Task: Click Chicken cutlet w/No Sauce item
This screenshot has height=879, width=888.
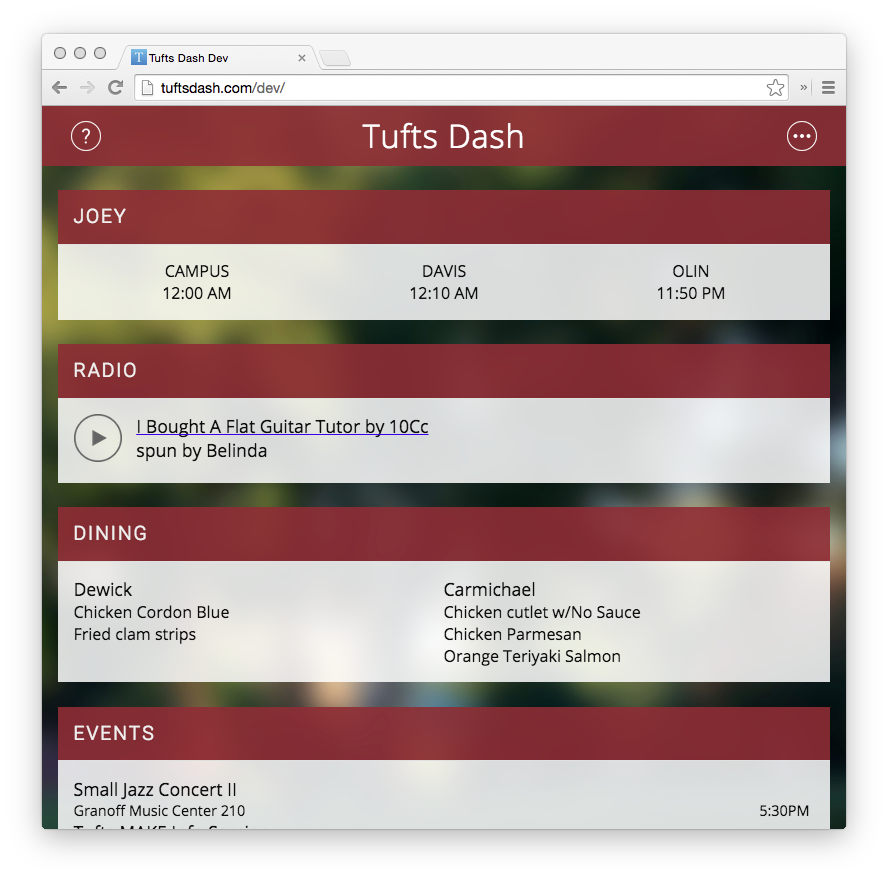Action: point(542,612)
